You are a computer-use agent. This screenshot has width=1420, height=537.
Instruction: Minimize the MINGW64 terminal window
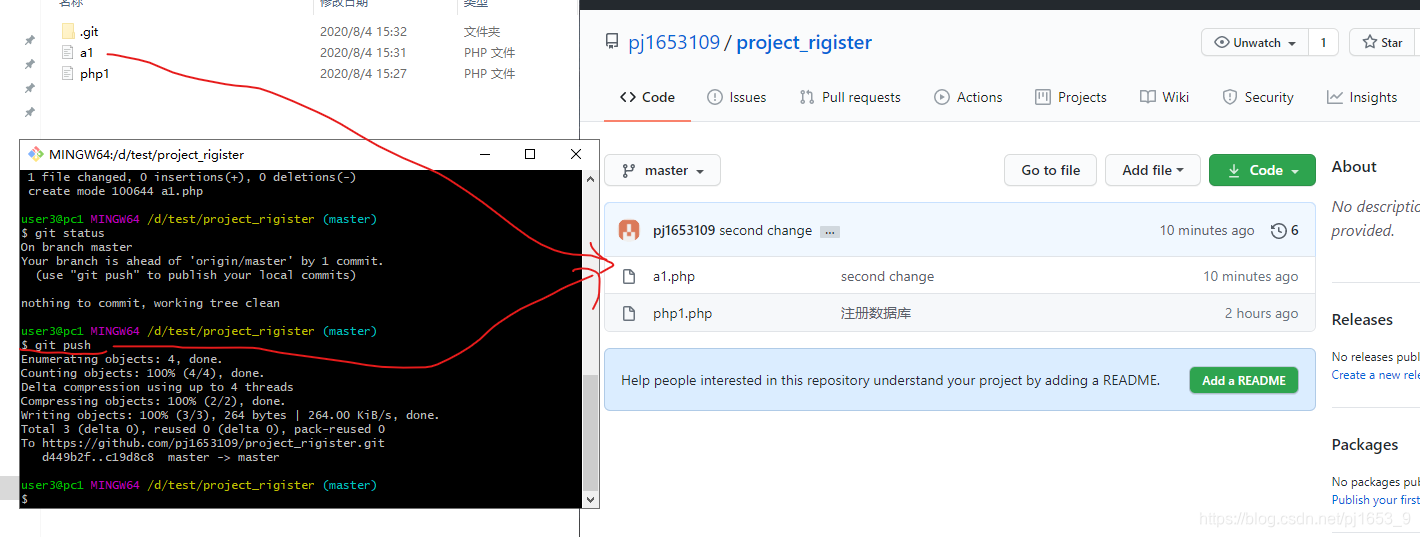point(485,154)
